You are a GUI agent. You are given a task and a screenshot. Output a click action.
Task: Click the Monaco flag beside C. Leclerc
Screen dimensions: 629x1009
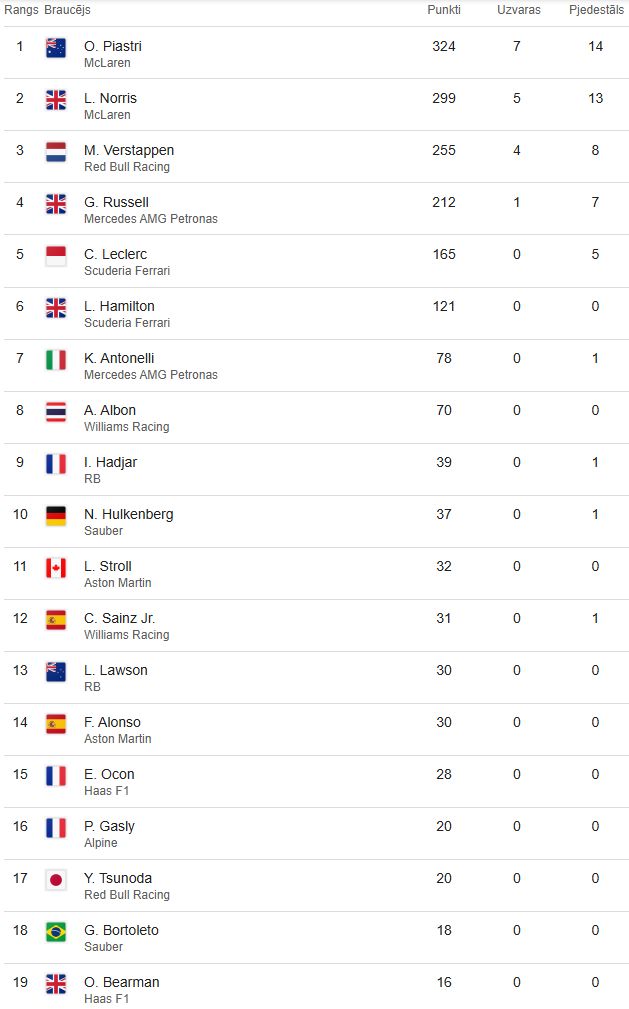56,256
